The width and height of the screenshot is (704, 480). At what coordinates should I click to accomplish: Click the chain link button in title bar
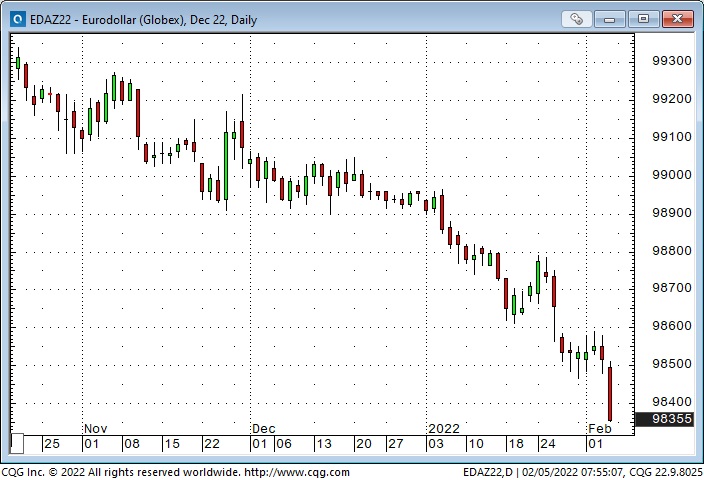[576, 19]
